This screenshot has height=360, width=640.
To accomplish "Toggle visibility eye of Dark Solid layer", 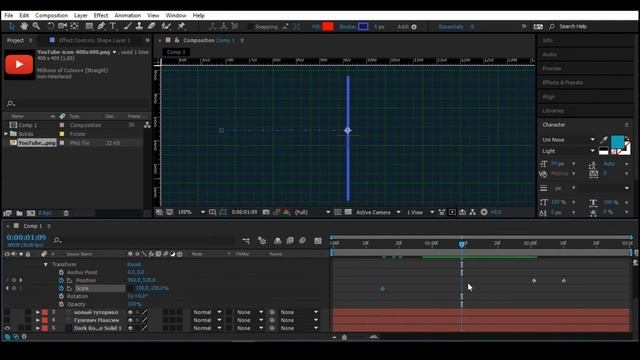I will coord(7,328).
